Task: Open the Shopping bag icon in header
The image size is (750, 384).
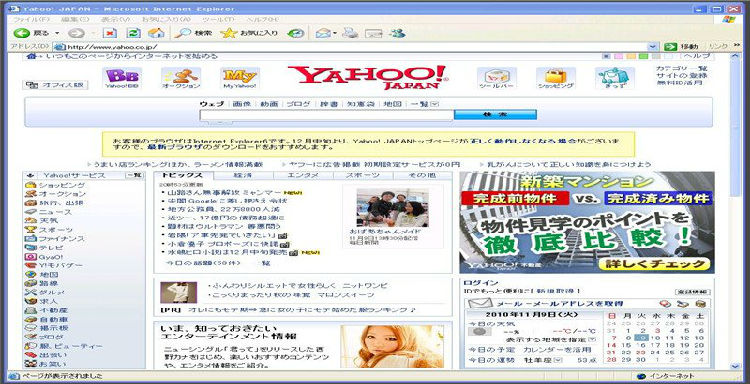Action: [556, 78]
